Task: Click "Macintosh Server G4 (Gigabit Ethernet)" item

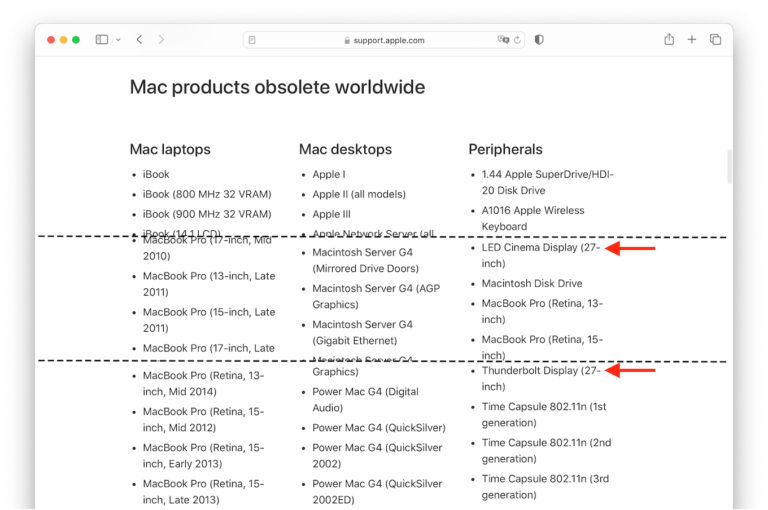Action: [x=362, y=333]
